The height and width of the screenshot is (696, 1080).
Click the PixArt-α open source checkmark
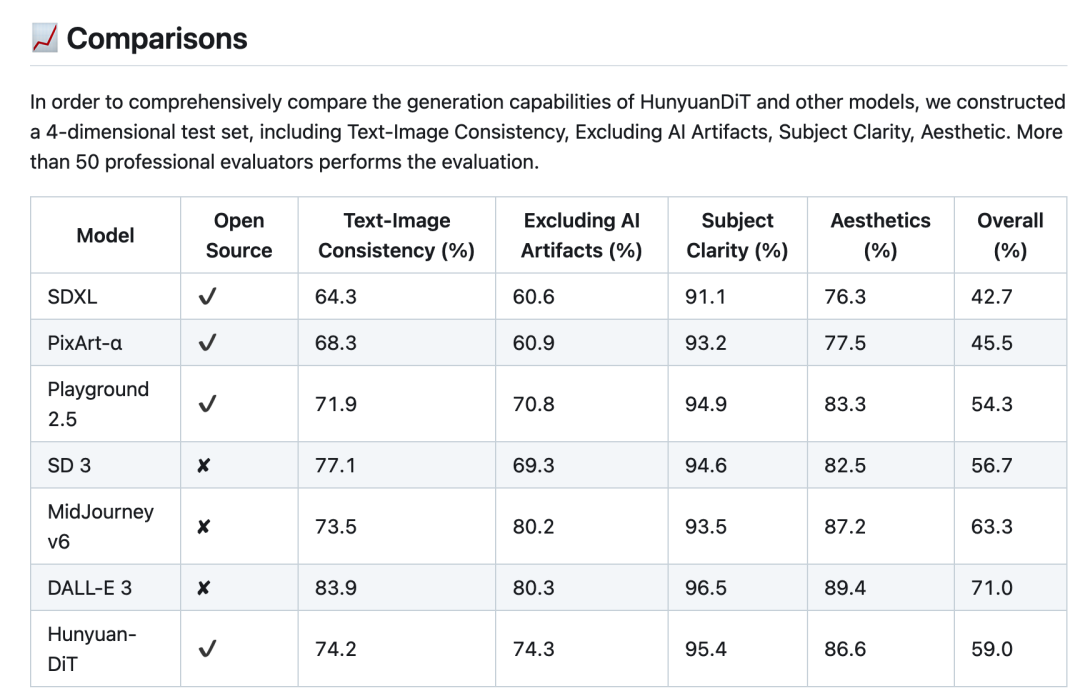coord(207,342)
